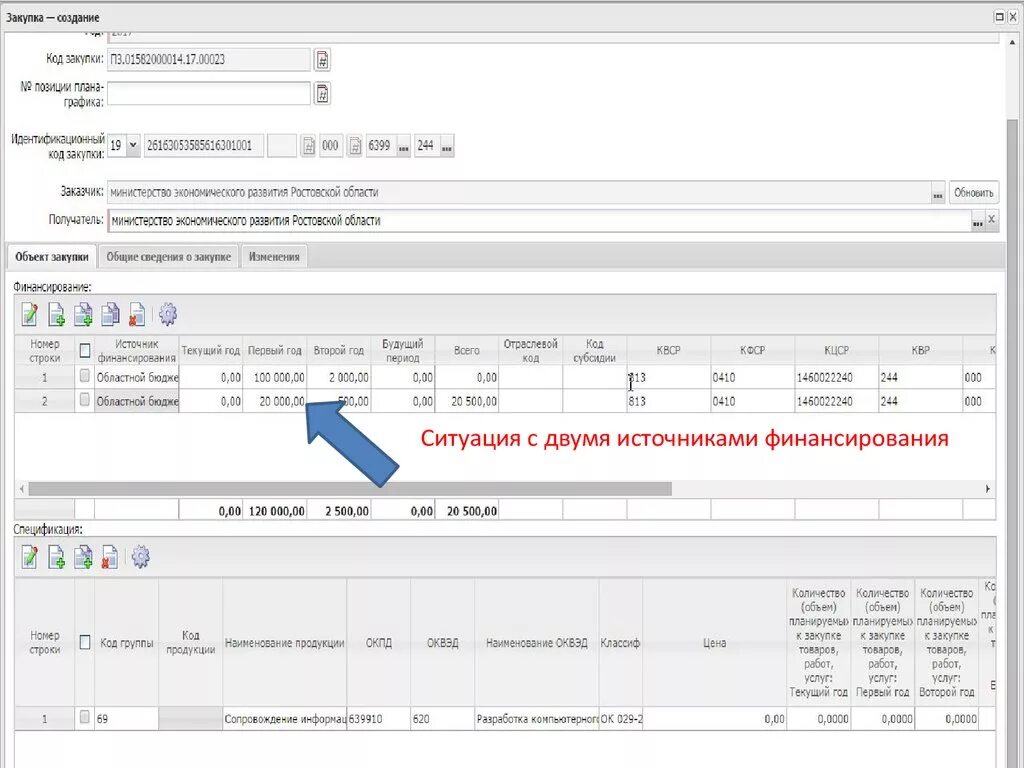The image size is (1024, 768).
Task: Open the ellipsis lookup for Заказчик field
Action: pos(938,193)
